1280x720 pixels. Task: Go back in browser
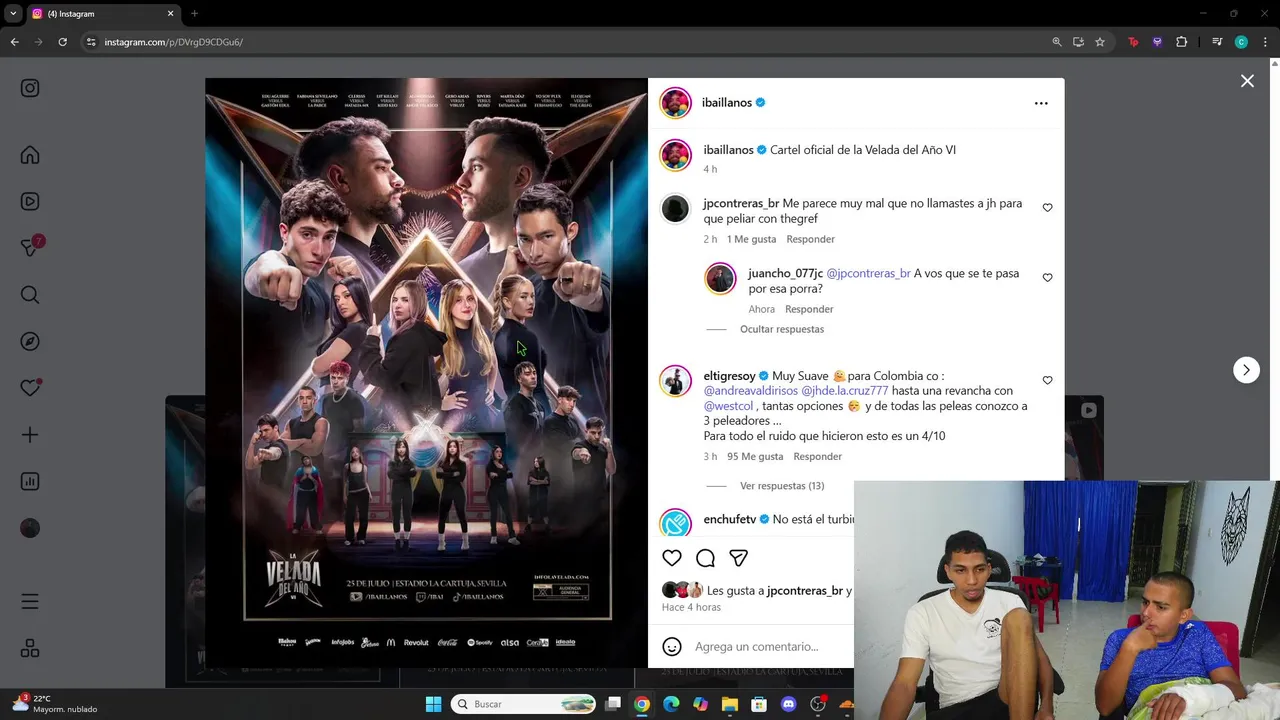click(x=14, y=42)
